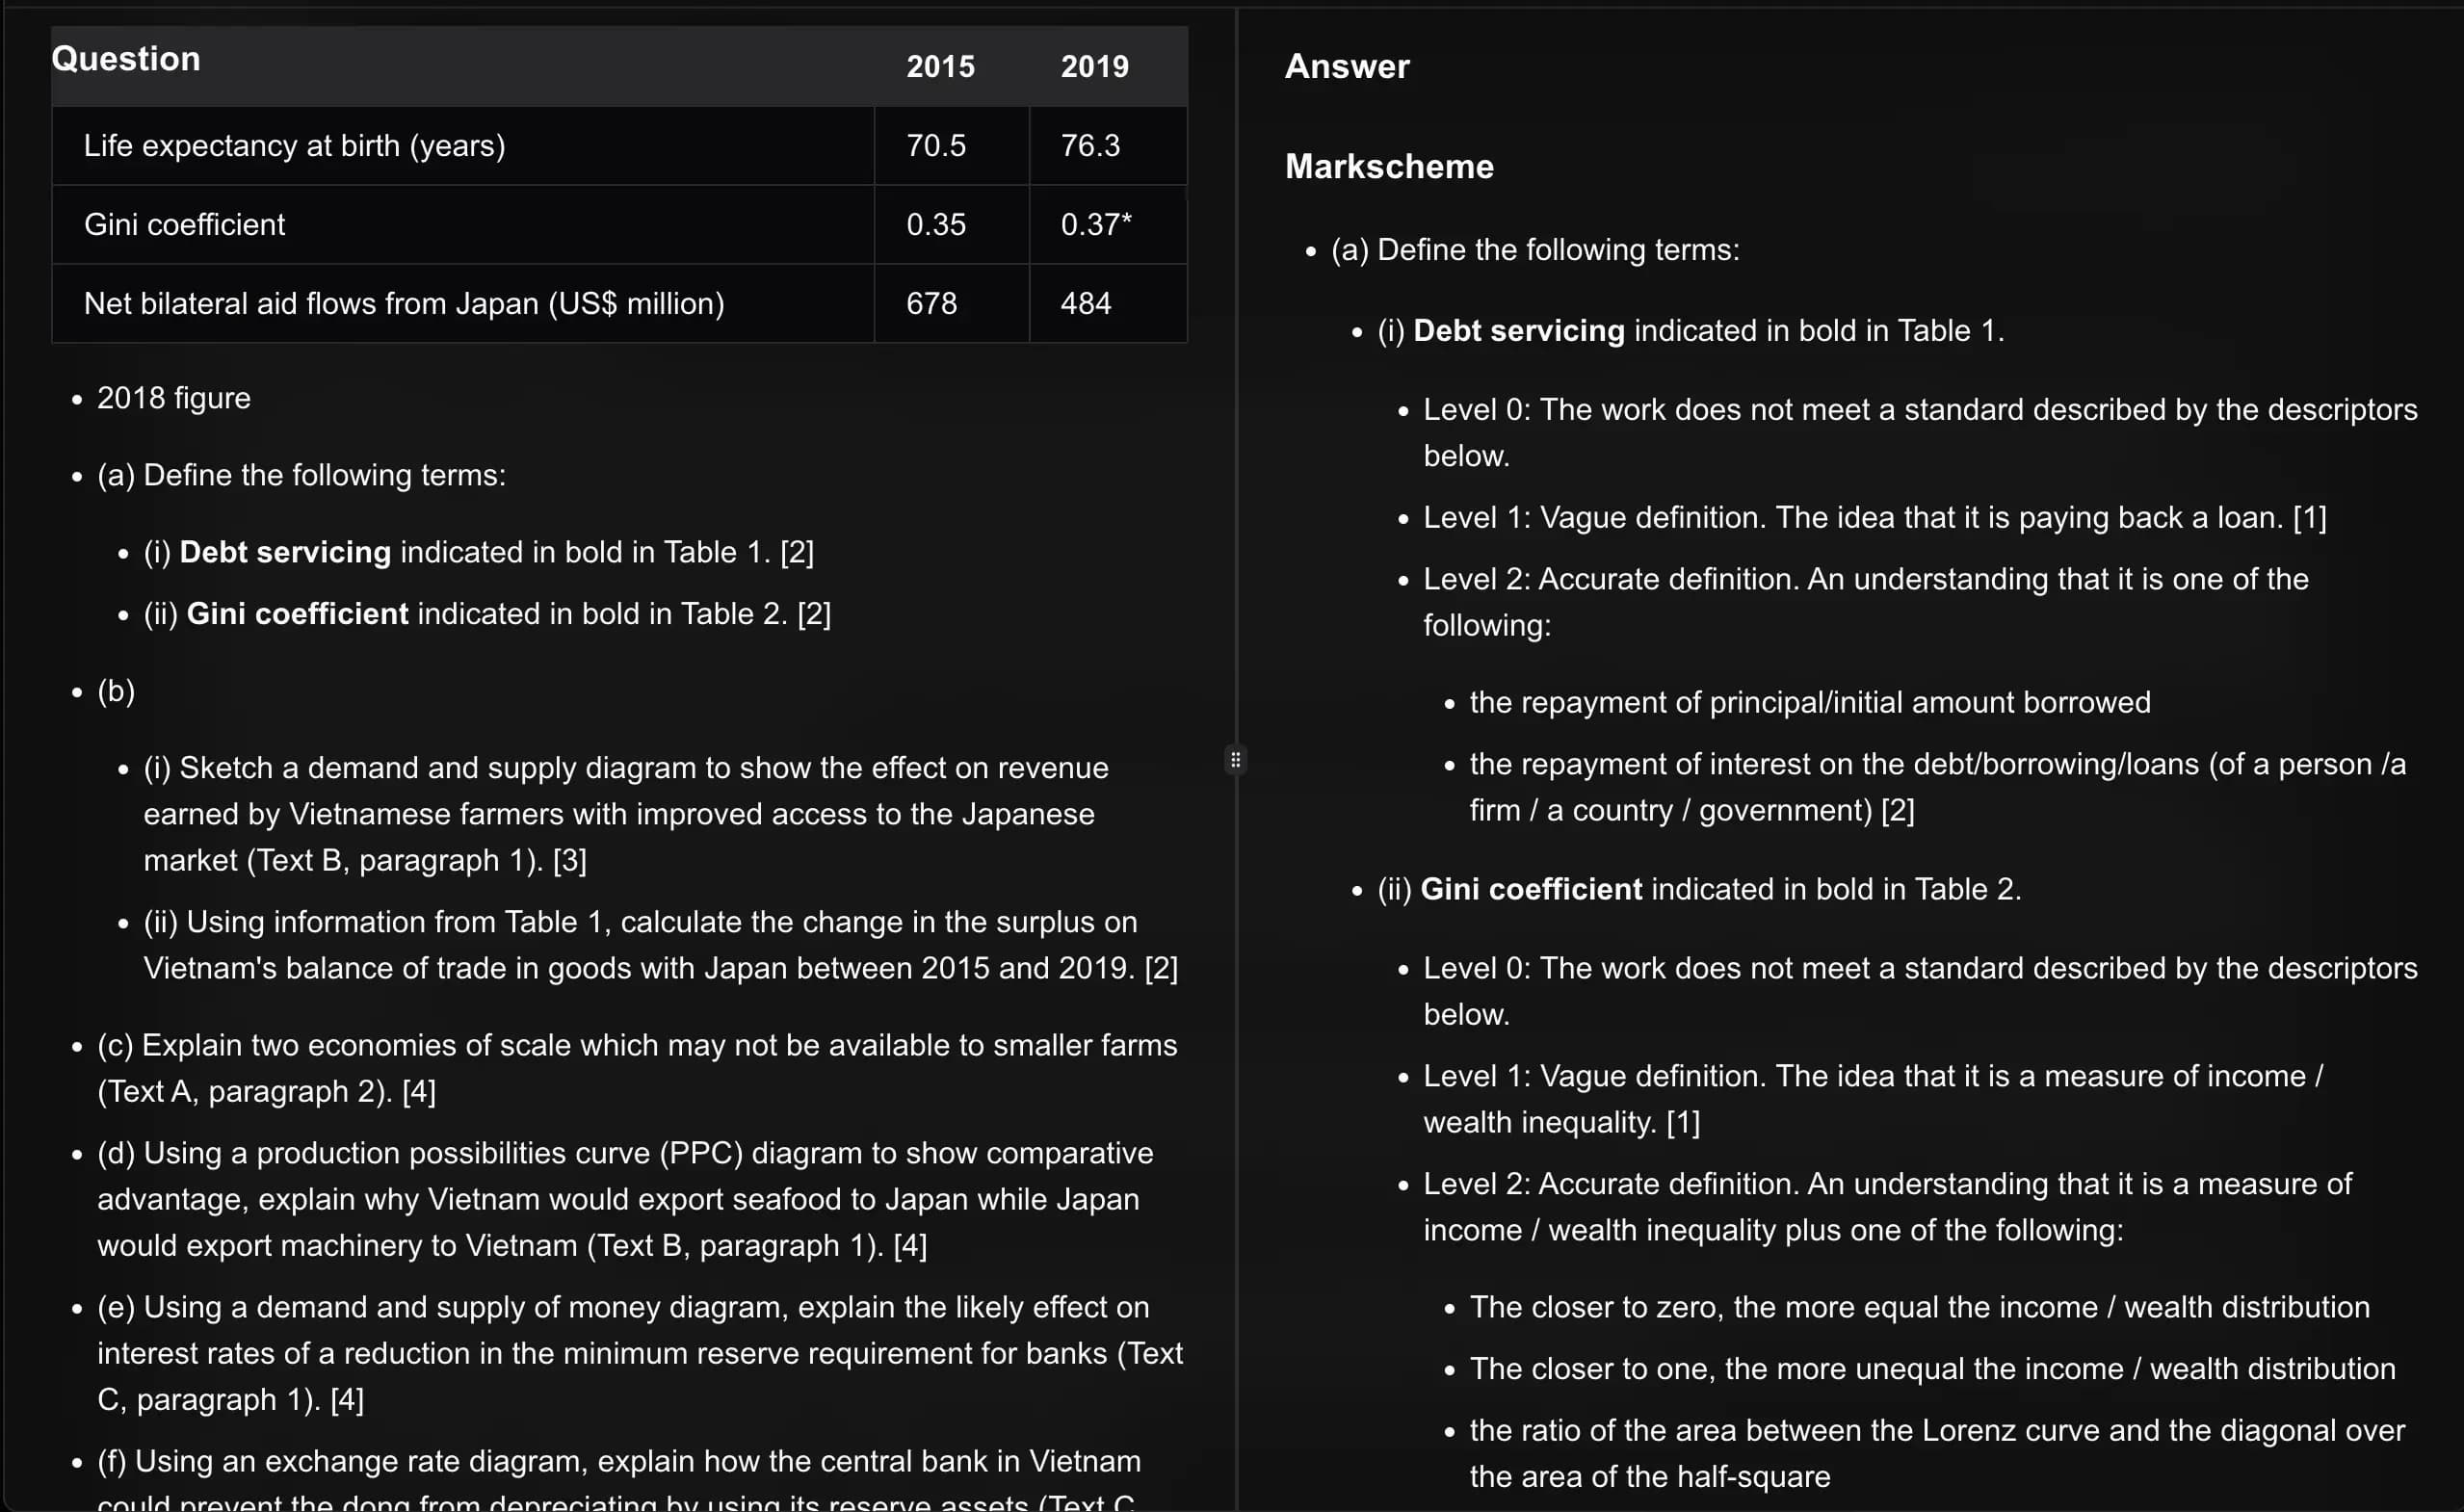Click the 0.37* Gini coefficient cell
The width and height of the screenshot is (2464, 1512).
[x=1095, y=225]
